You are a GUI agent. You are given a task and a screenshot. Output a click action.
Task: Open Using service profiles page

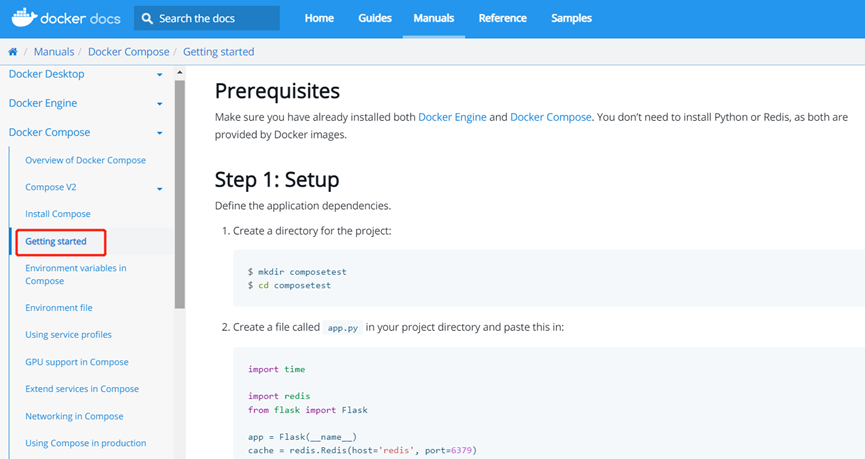(x=68, y=335)
